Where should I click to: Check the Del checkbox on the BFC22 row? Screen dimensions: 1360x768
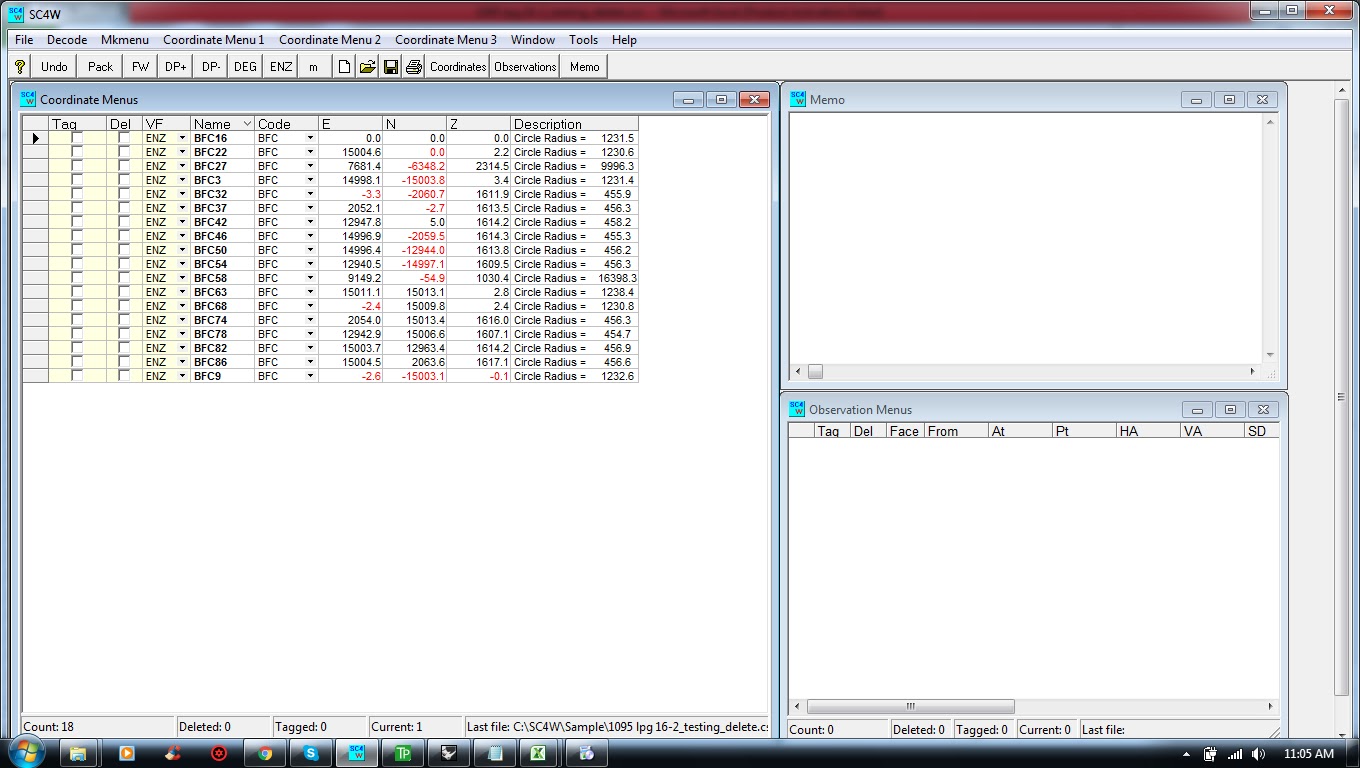coord(124,152)
